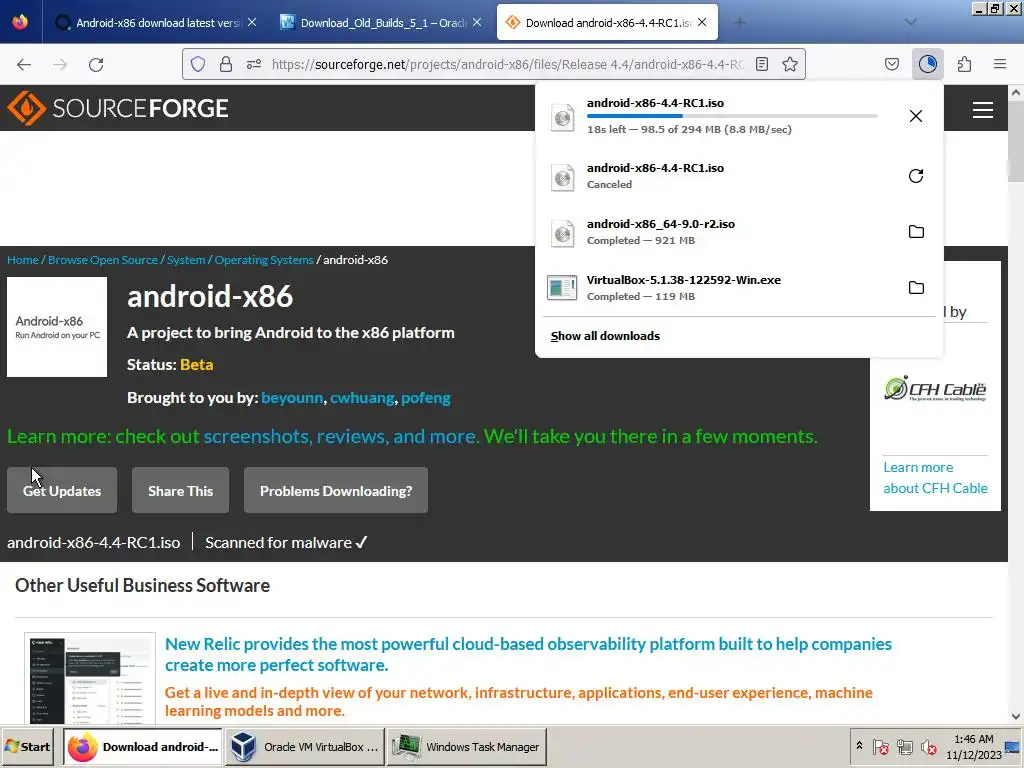
Task: Toggle the downloads panel toolbar button
Action: 927,64
